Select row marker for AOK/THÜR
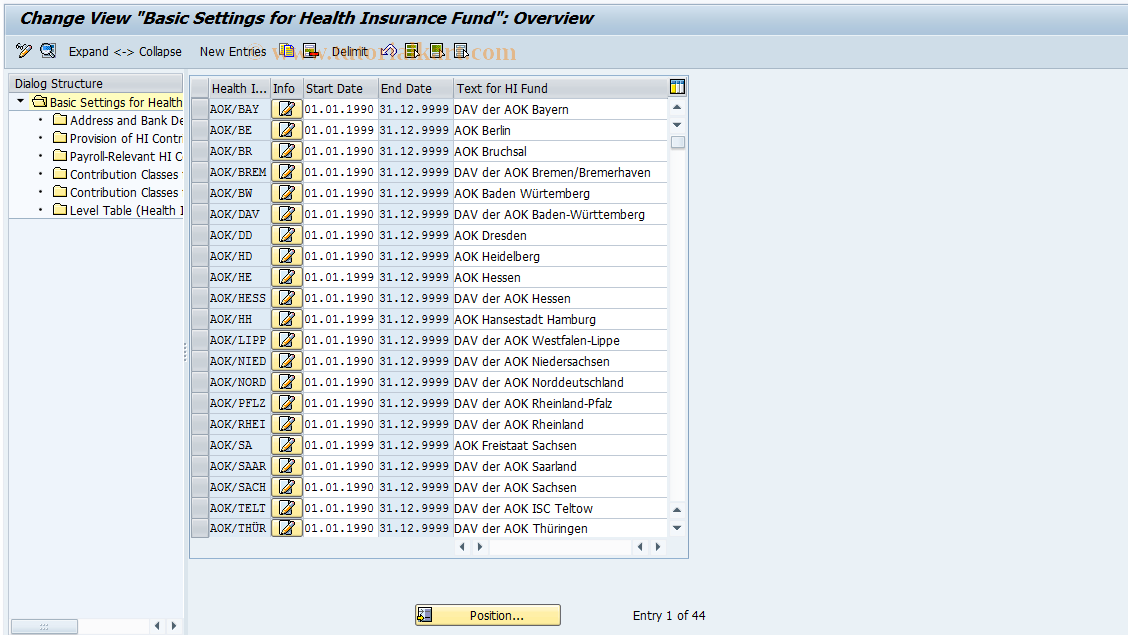 (x=200, y=528)
